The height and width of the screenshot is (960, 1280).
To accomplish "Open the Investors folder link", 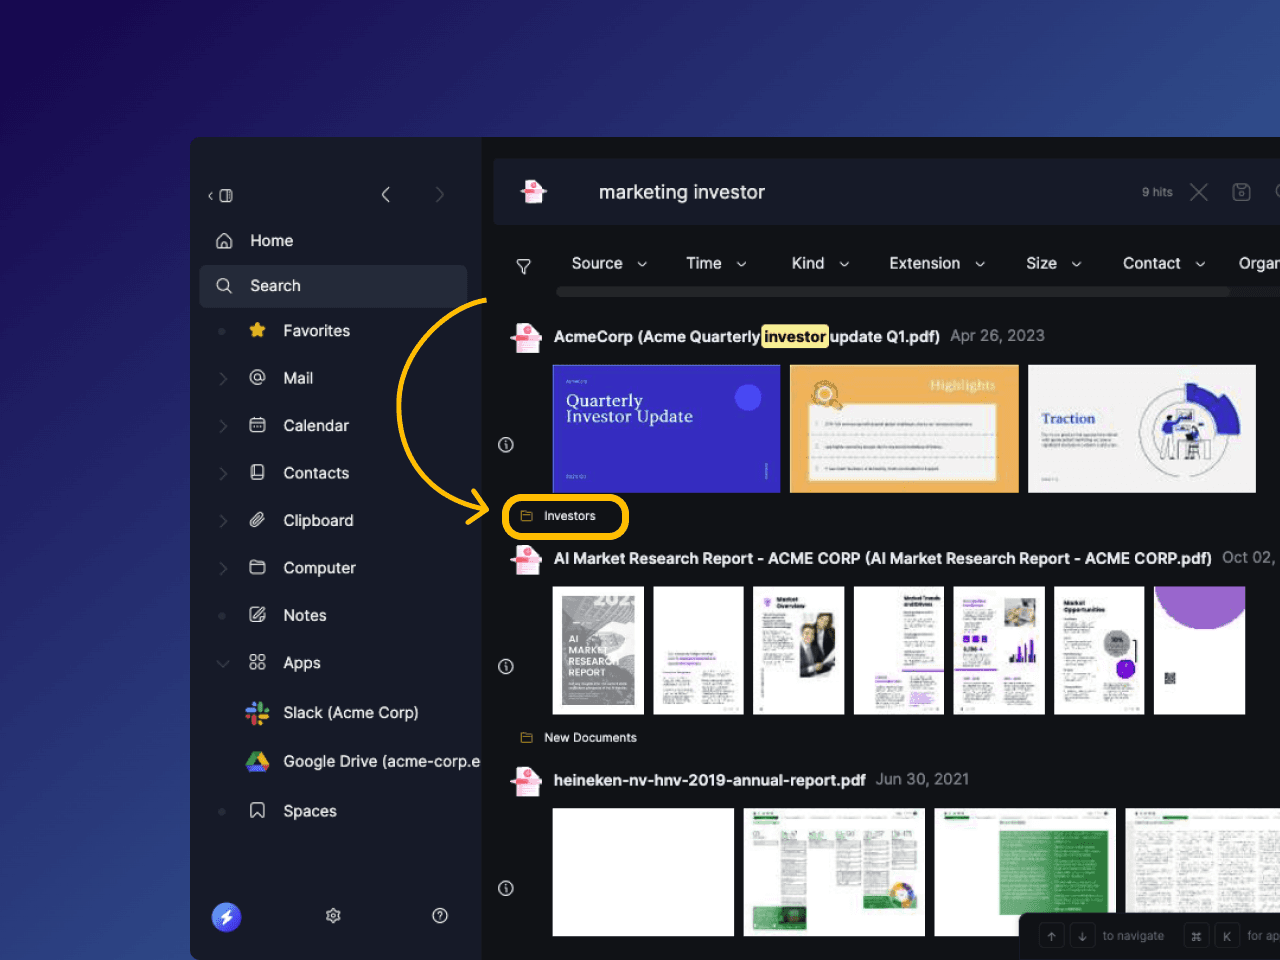I will (569, 516).
